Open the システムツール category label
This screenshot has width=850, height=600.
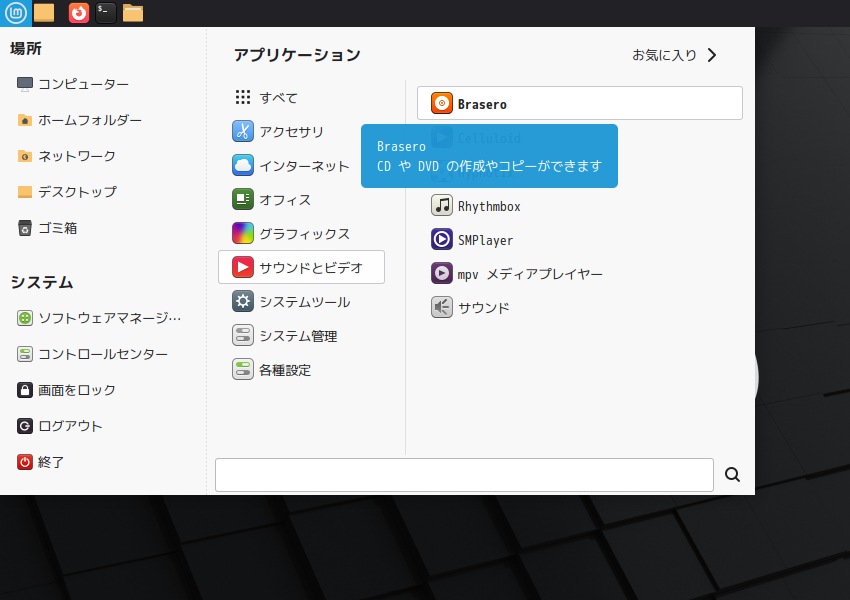pos(305,302)
